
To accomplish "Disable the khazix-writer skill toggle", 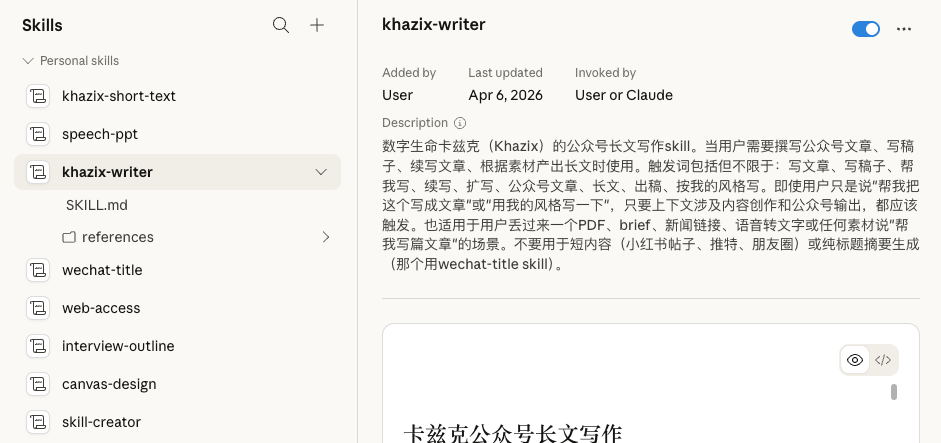I will (865, 29).
